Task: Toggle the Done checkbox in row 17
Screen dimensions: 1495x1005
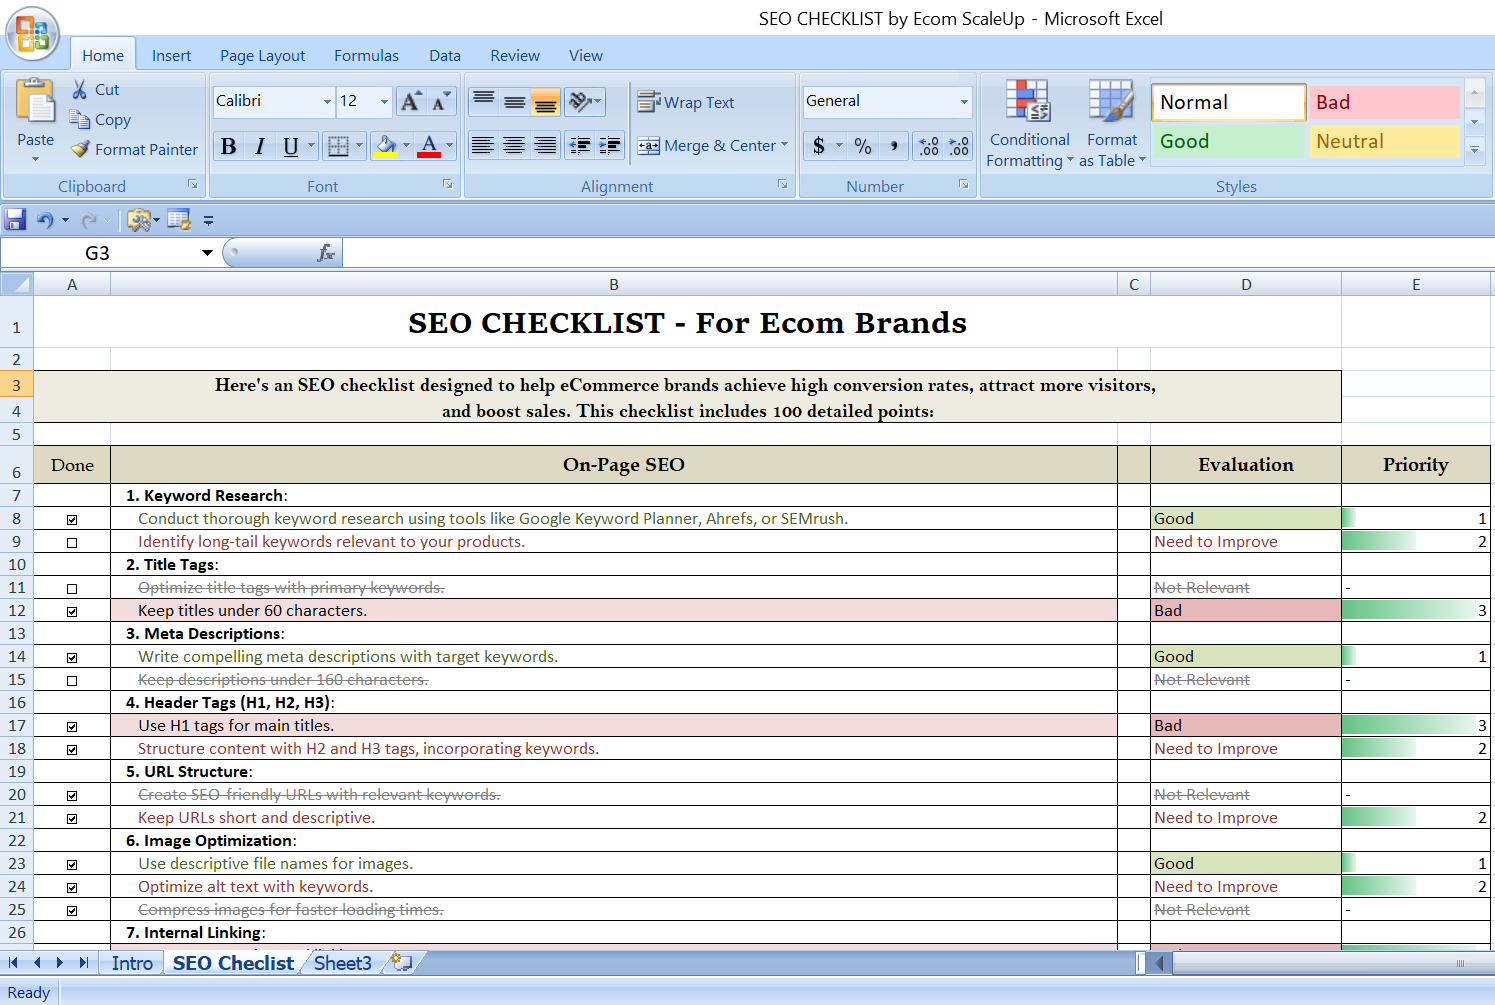Action: coord(72,727)
